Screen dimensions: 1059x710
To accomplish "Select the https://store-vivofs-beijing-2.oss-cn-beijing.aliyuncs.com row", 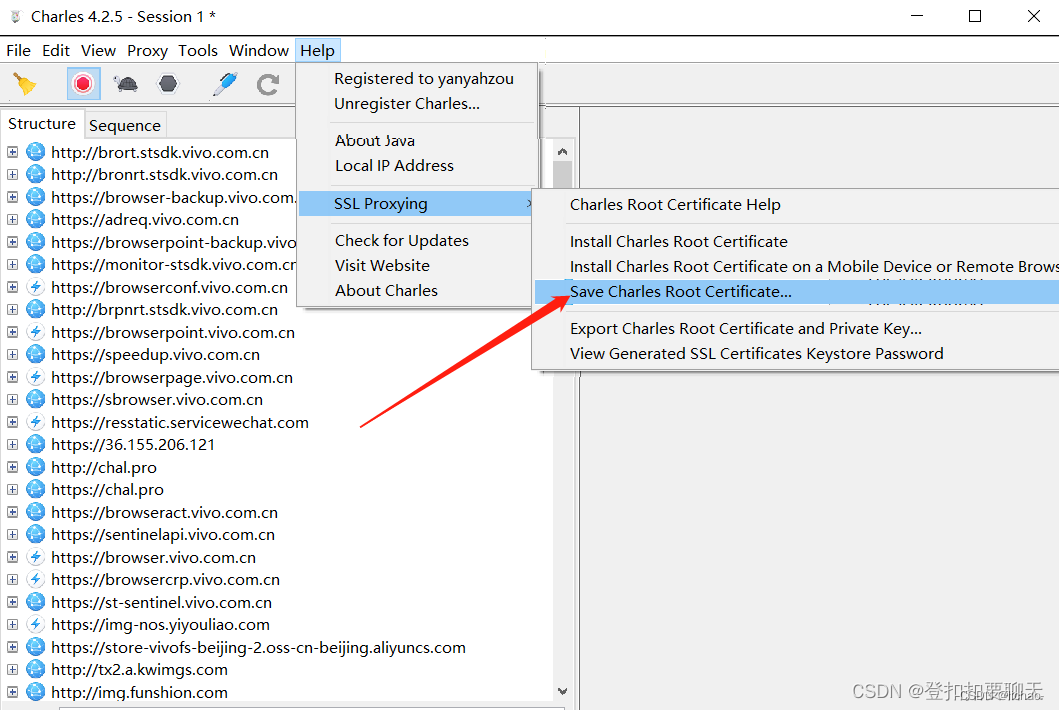I will [x=258, y=647].
